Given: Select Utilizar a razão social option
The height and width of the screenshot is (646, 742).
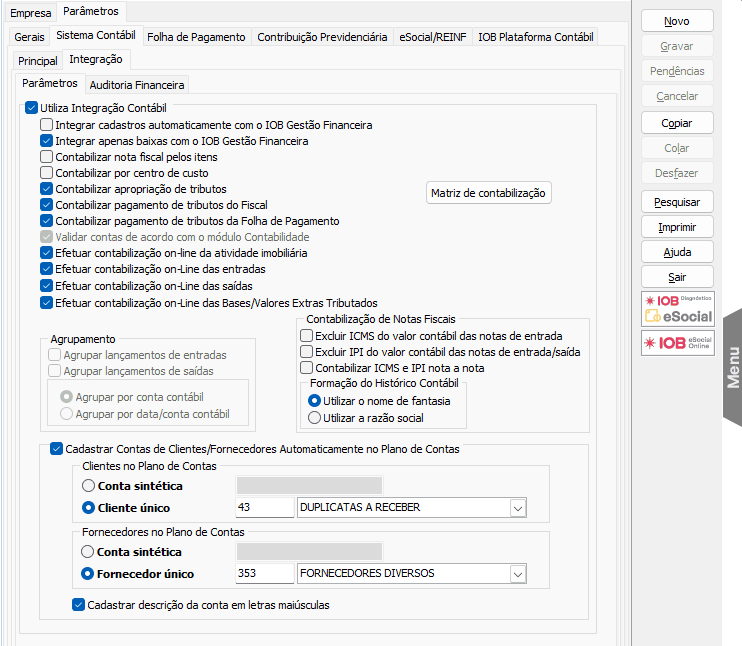Looking at the screenshot, I should point(315,418).
